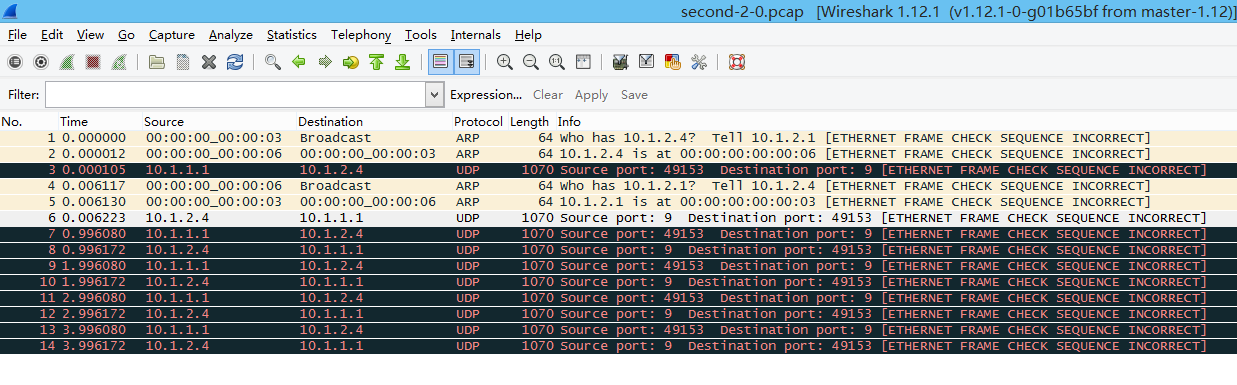Stop the running capture (red square)
This screenshot has width=1237, height=385.
pyautogui.click(x=93, y=62)
